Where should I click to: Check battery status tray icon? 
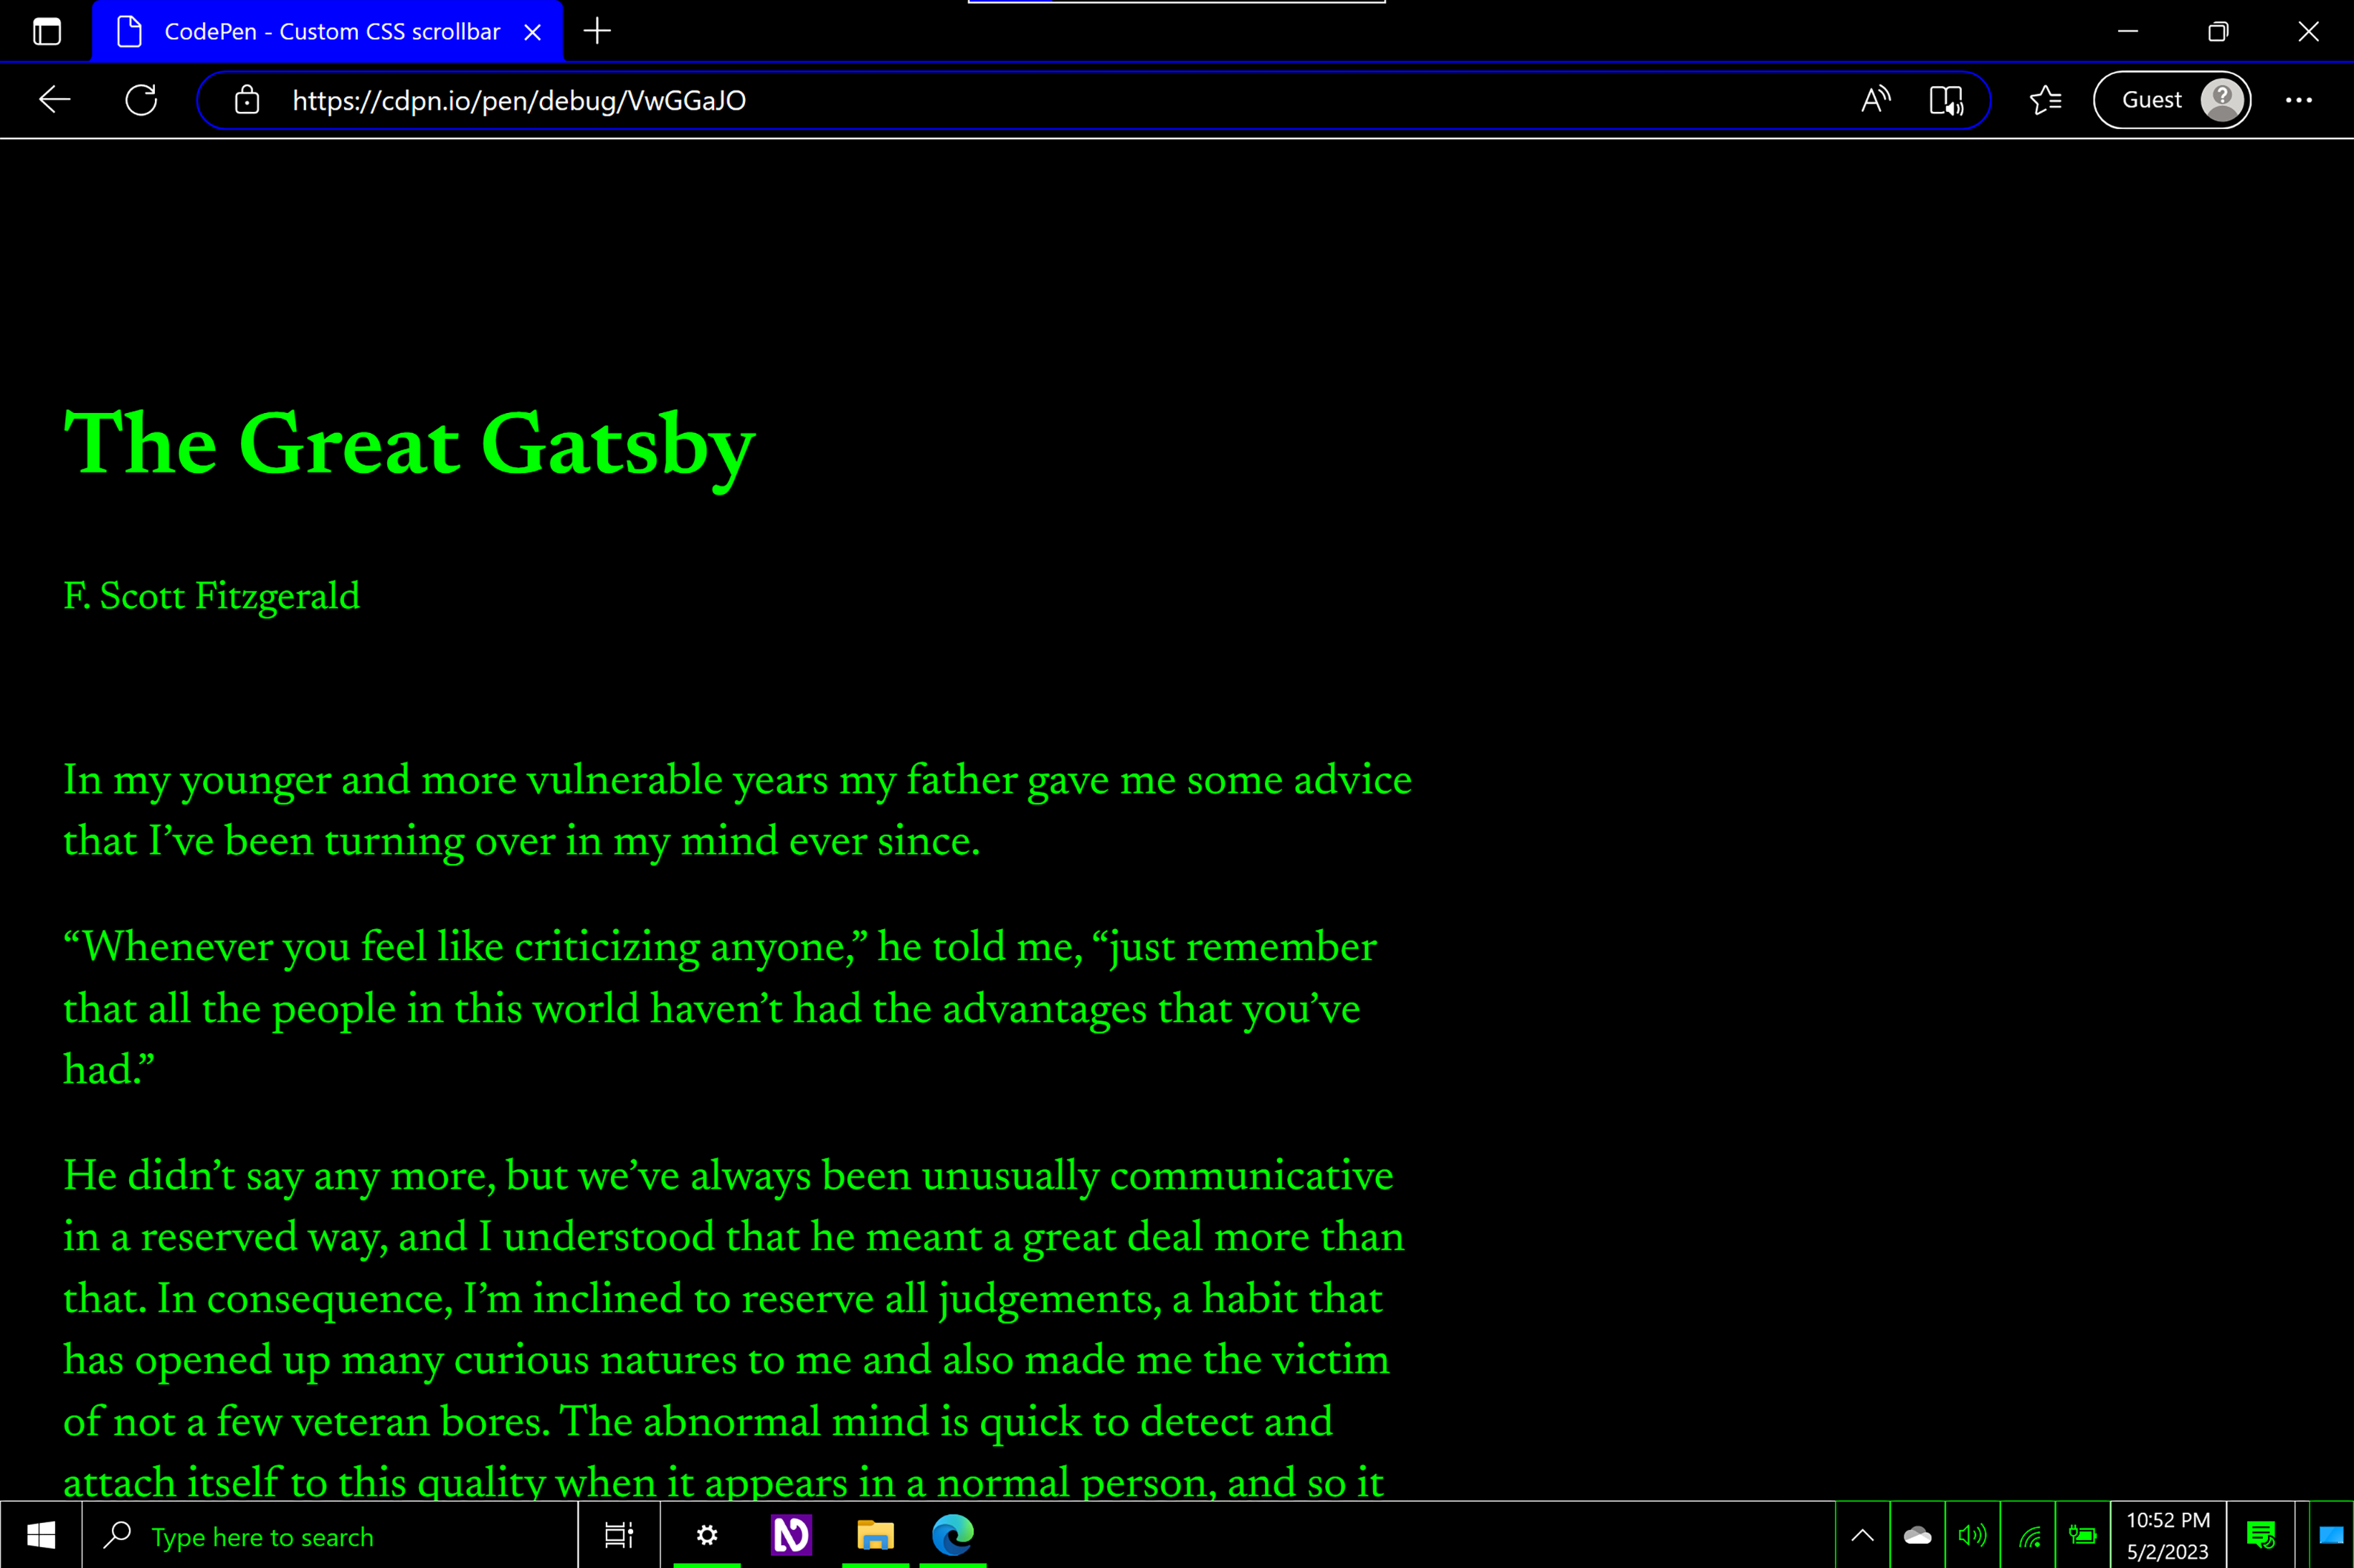(x=2083, y=1535)
